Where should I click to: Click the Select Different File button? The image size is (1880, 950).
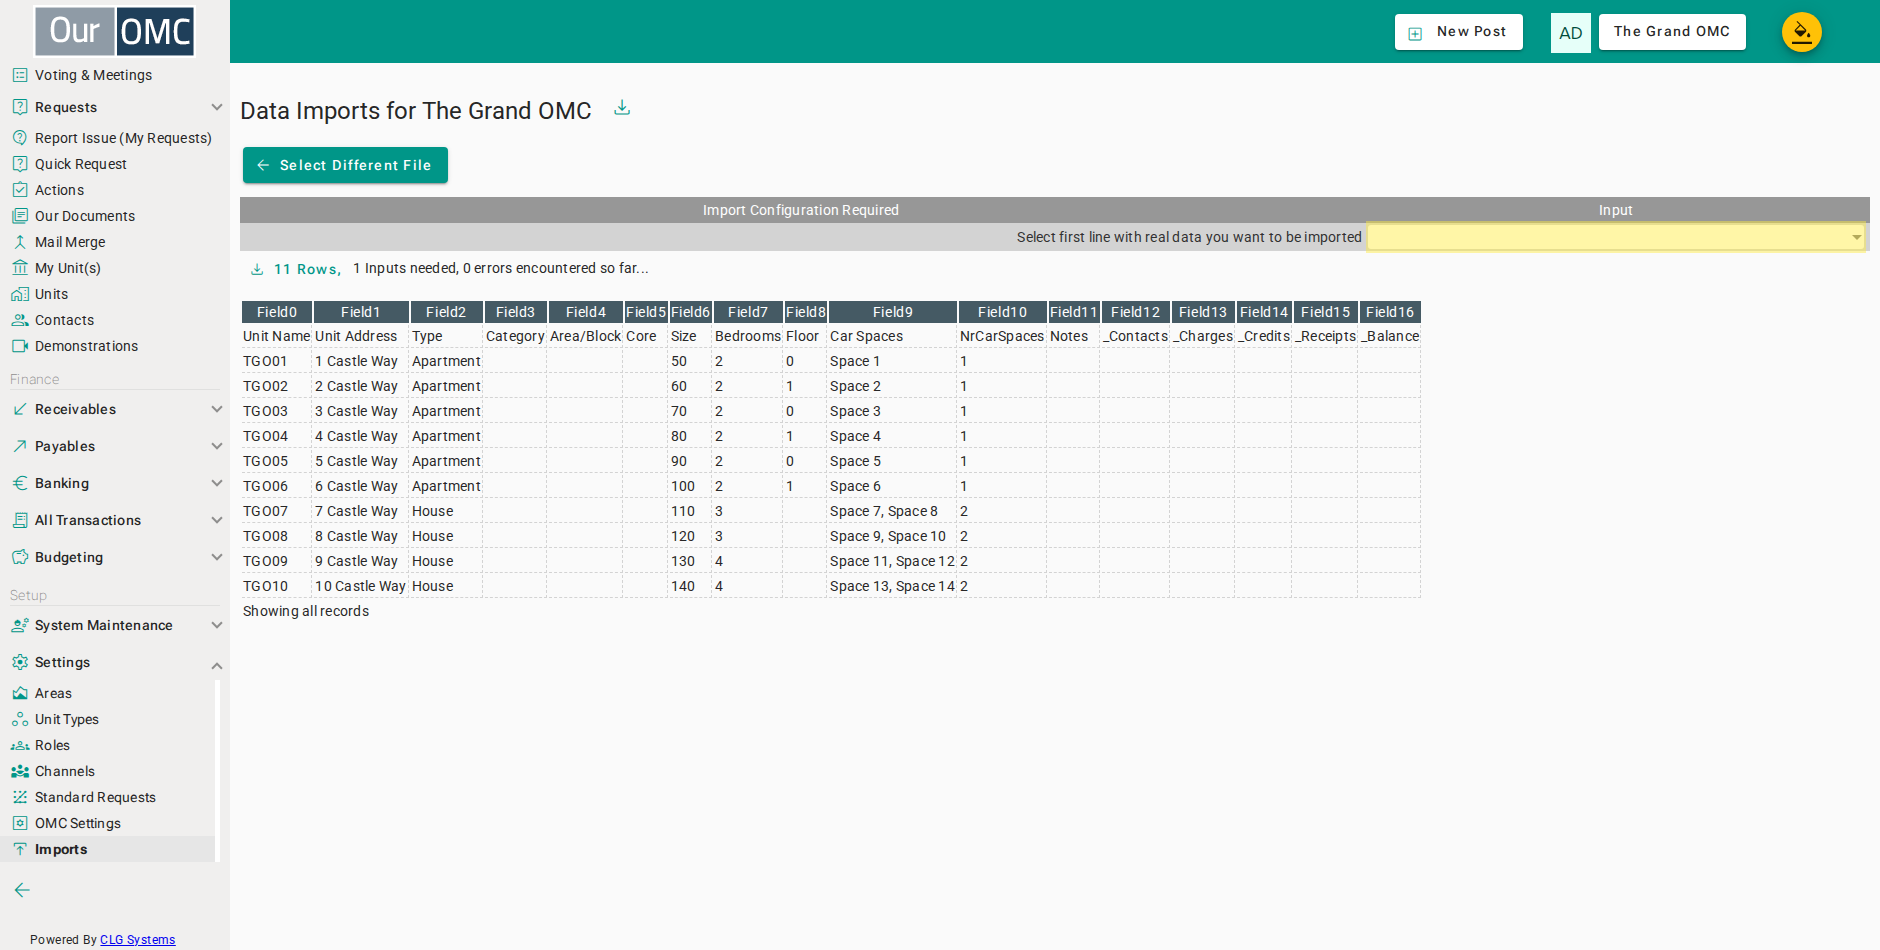tap(345, 165)
